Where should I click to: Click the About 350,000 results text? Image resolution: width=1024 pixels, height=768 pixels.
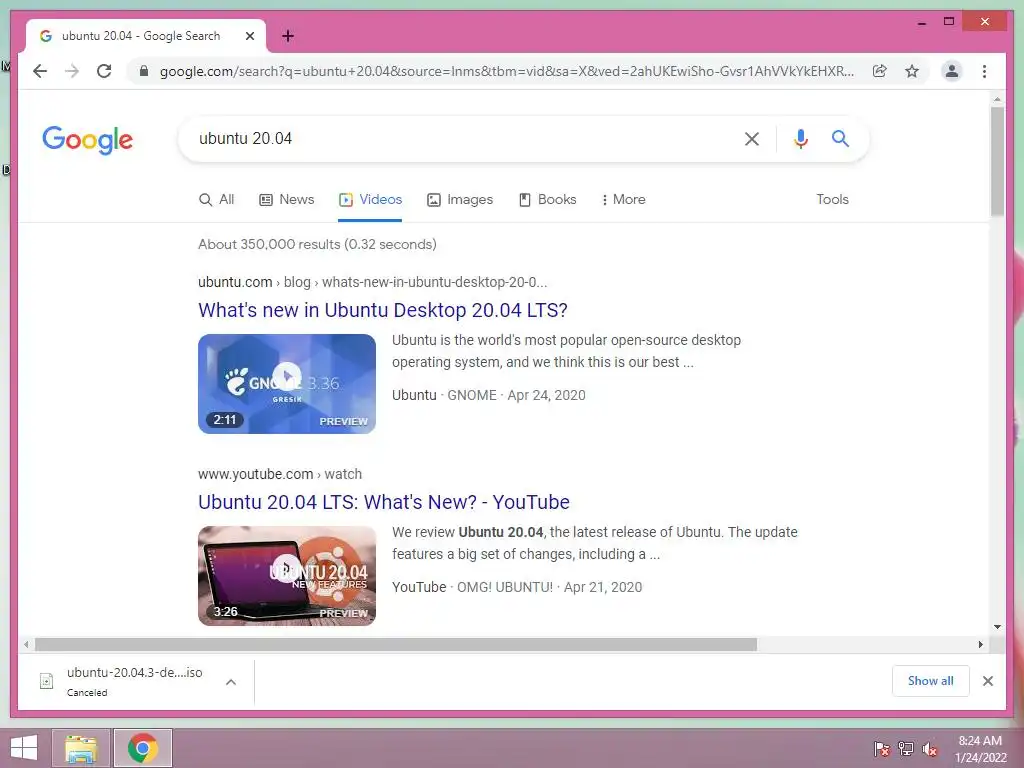click(x=317, y=244)
